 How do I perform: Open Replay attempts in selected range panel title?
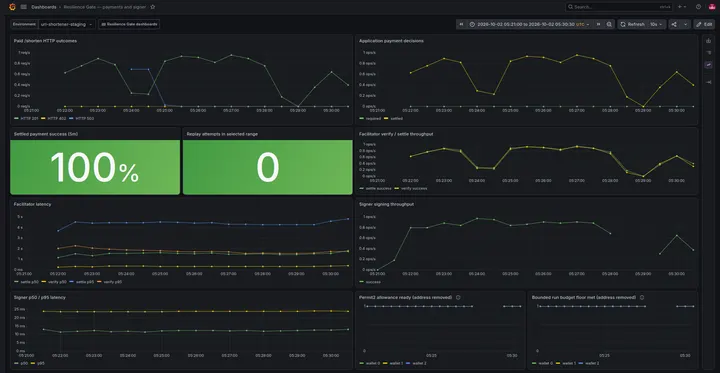pyautogui.click(x=222, y=134)
